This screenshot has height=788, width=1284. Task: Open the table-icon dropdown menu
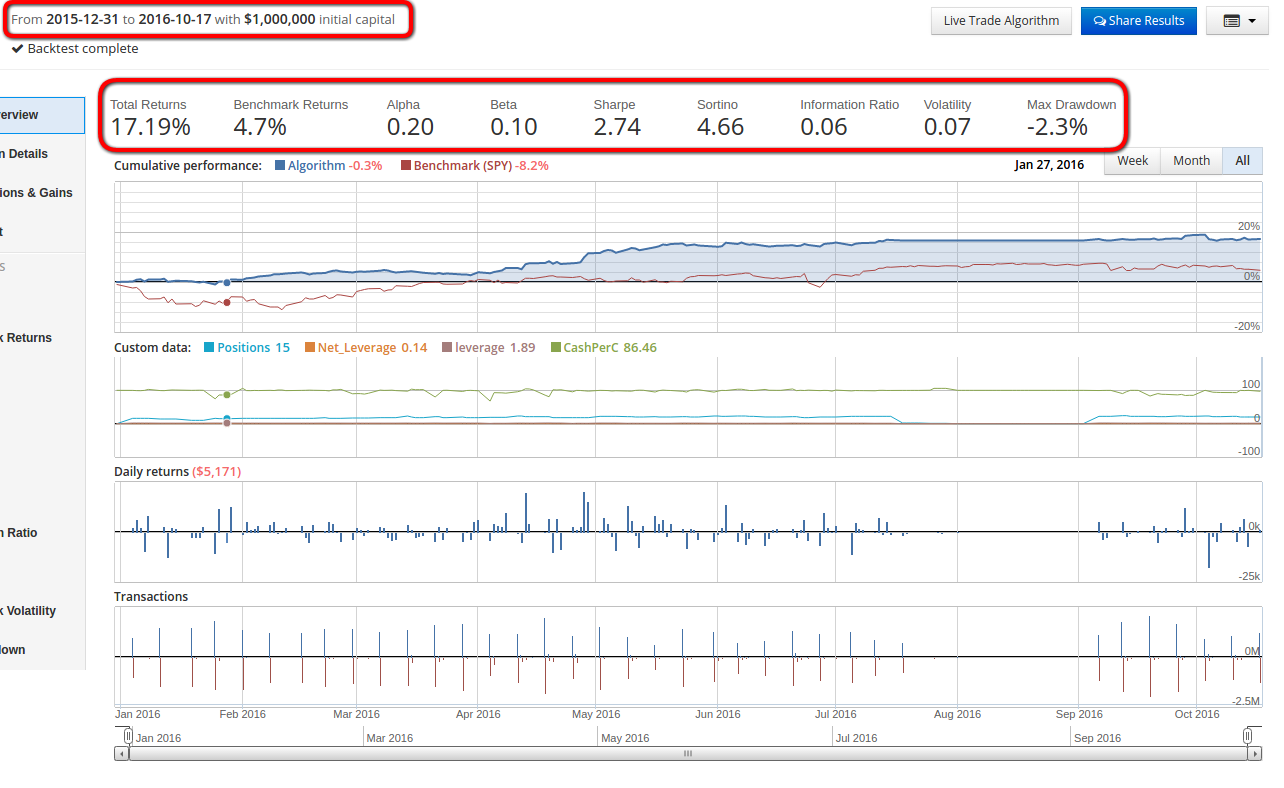pyautogui.click(x=1237, y=21)
